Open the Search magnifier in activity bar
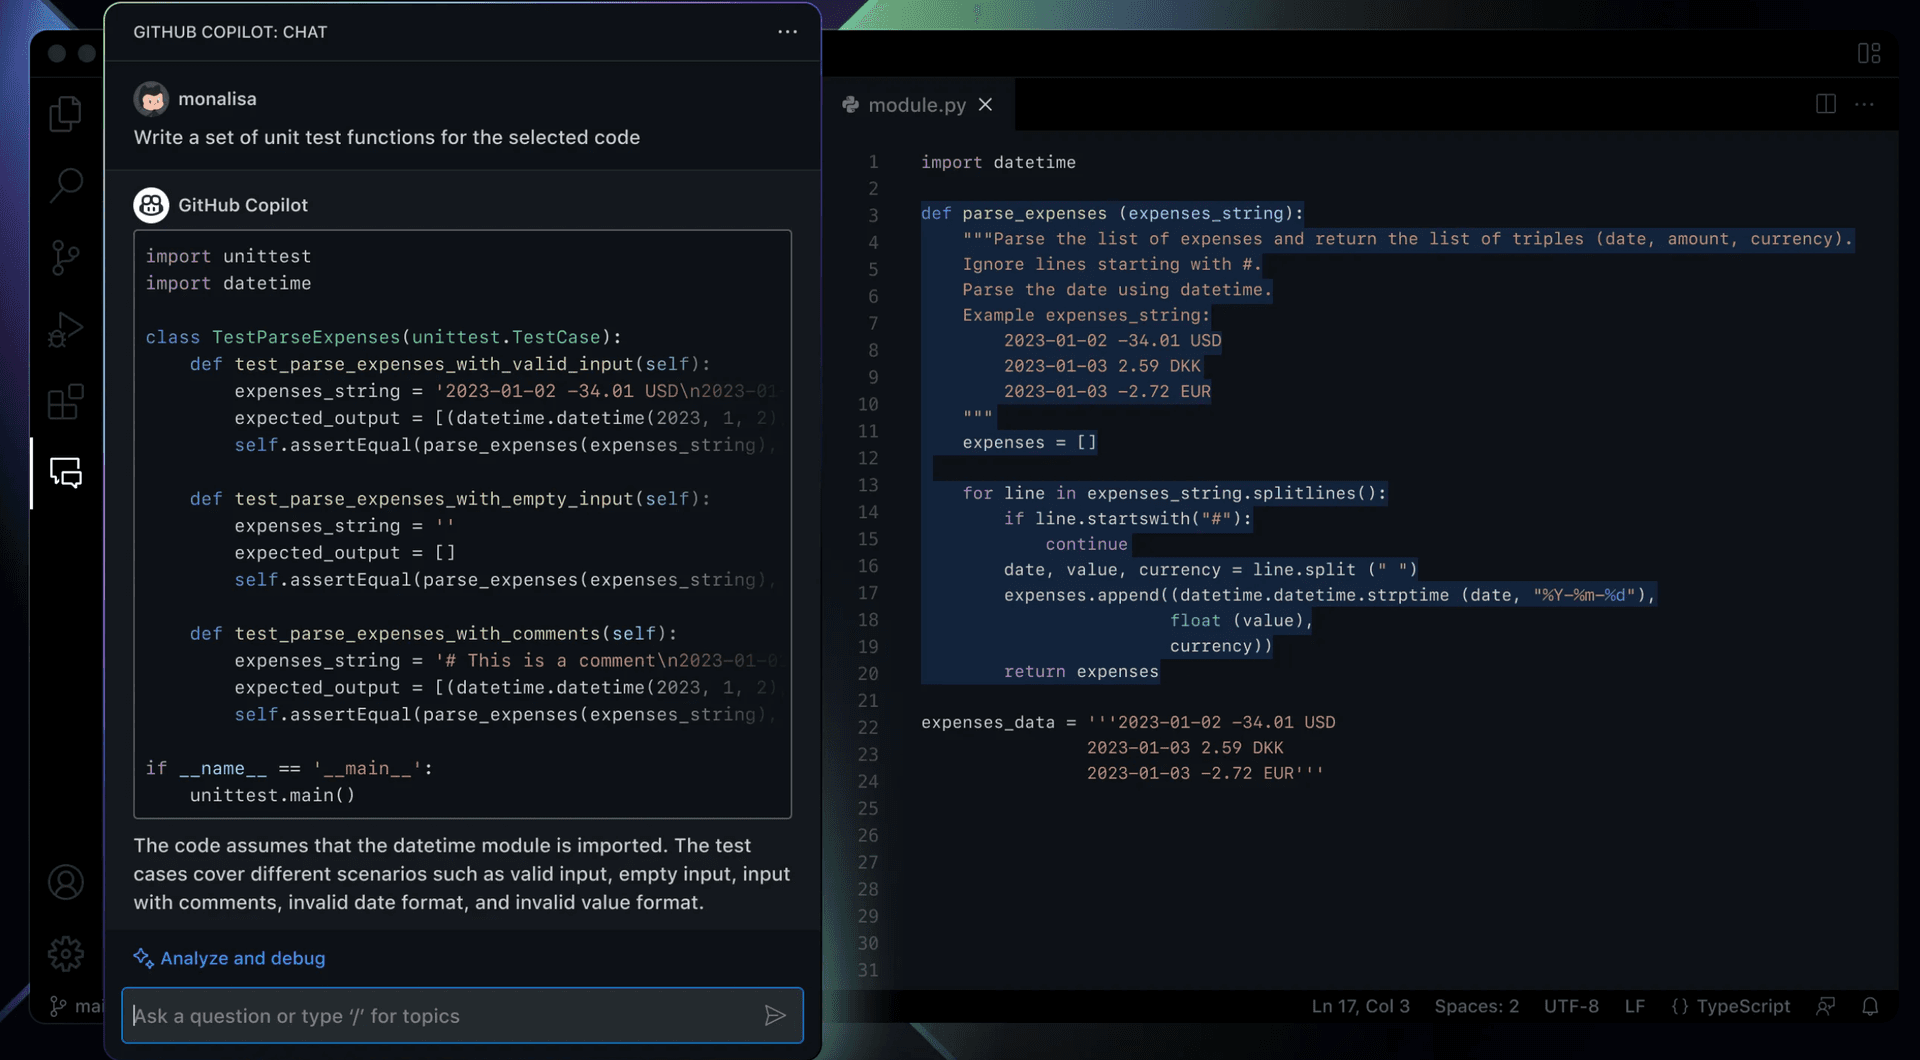Viewport: 1920px width, 1060px height. (x=66, y=184)
